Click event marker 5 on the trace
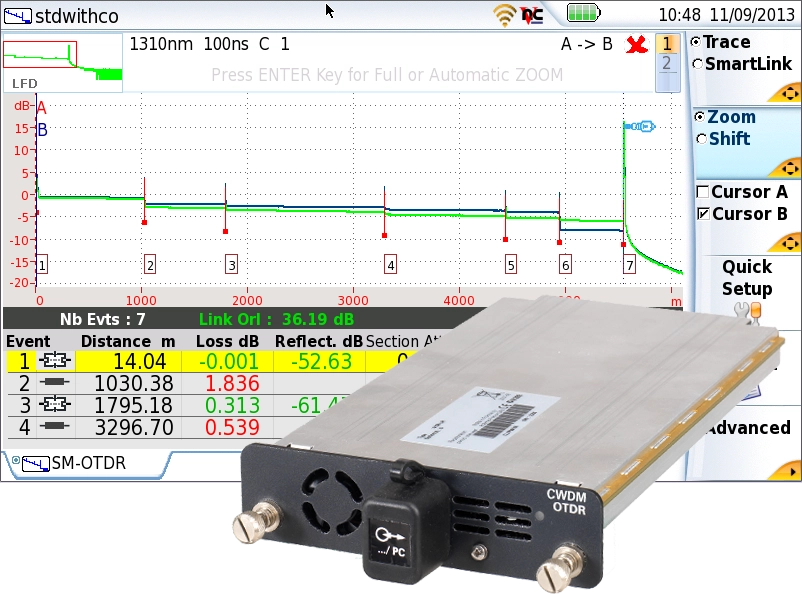The width and height of the screenshot is (802, 594). click(511, 265)
